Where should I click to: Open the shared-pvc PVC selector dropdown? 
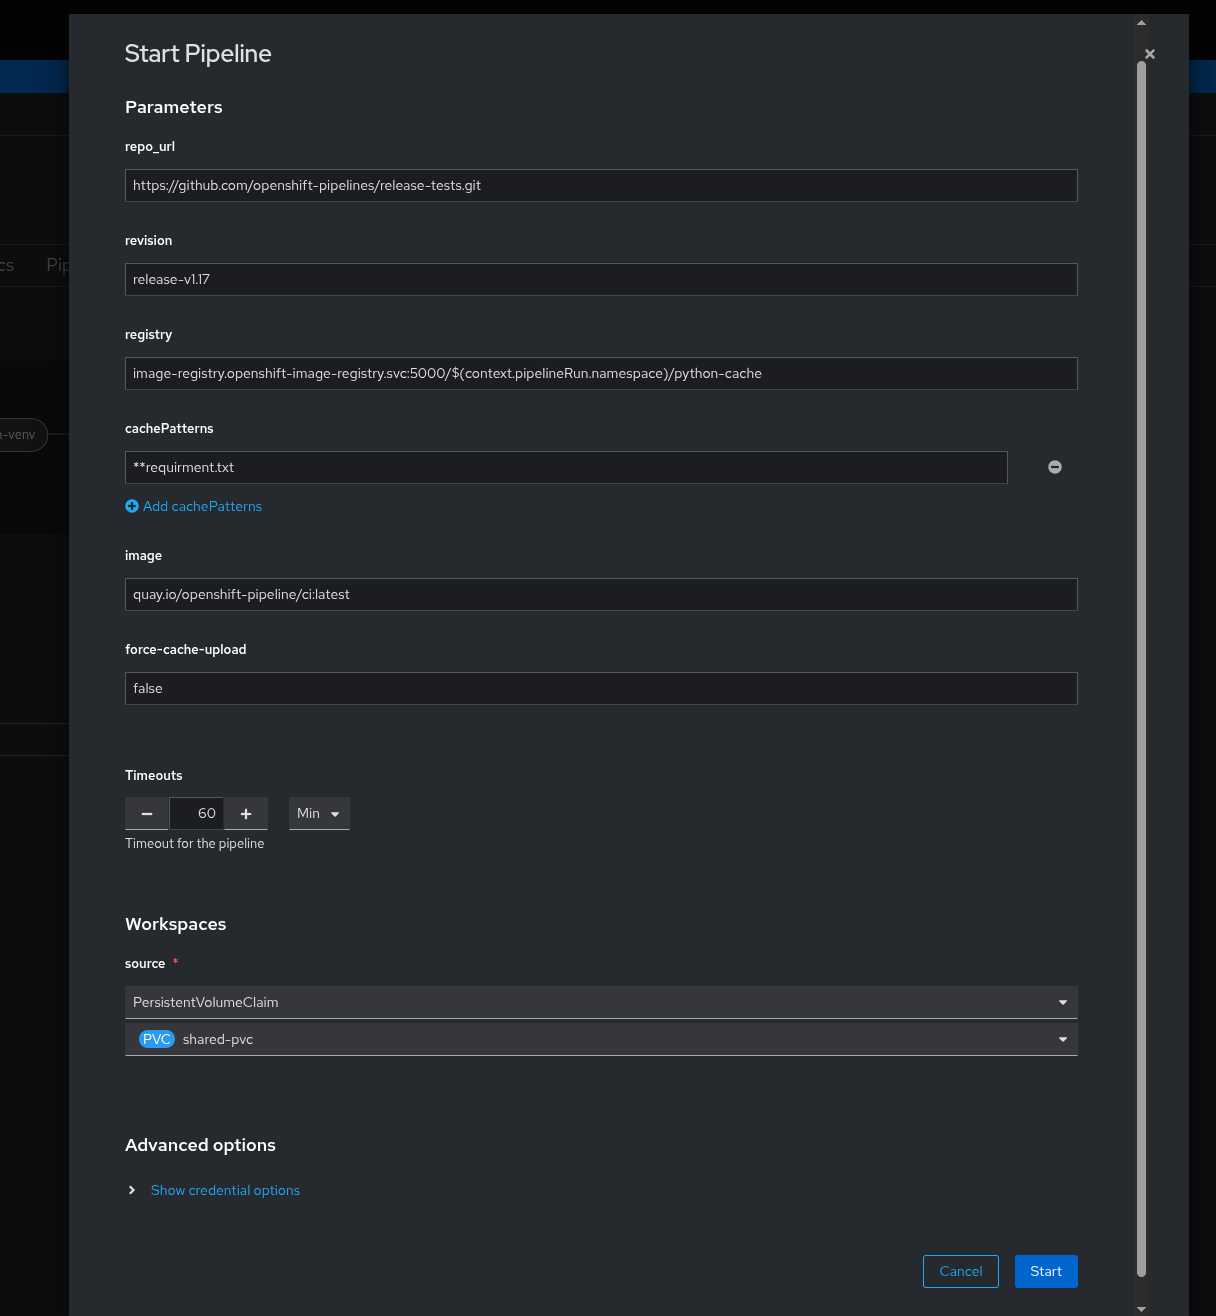601,1039
